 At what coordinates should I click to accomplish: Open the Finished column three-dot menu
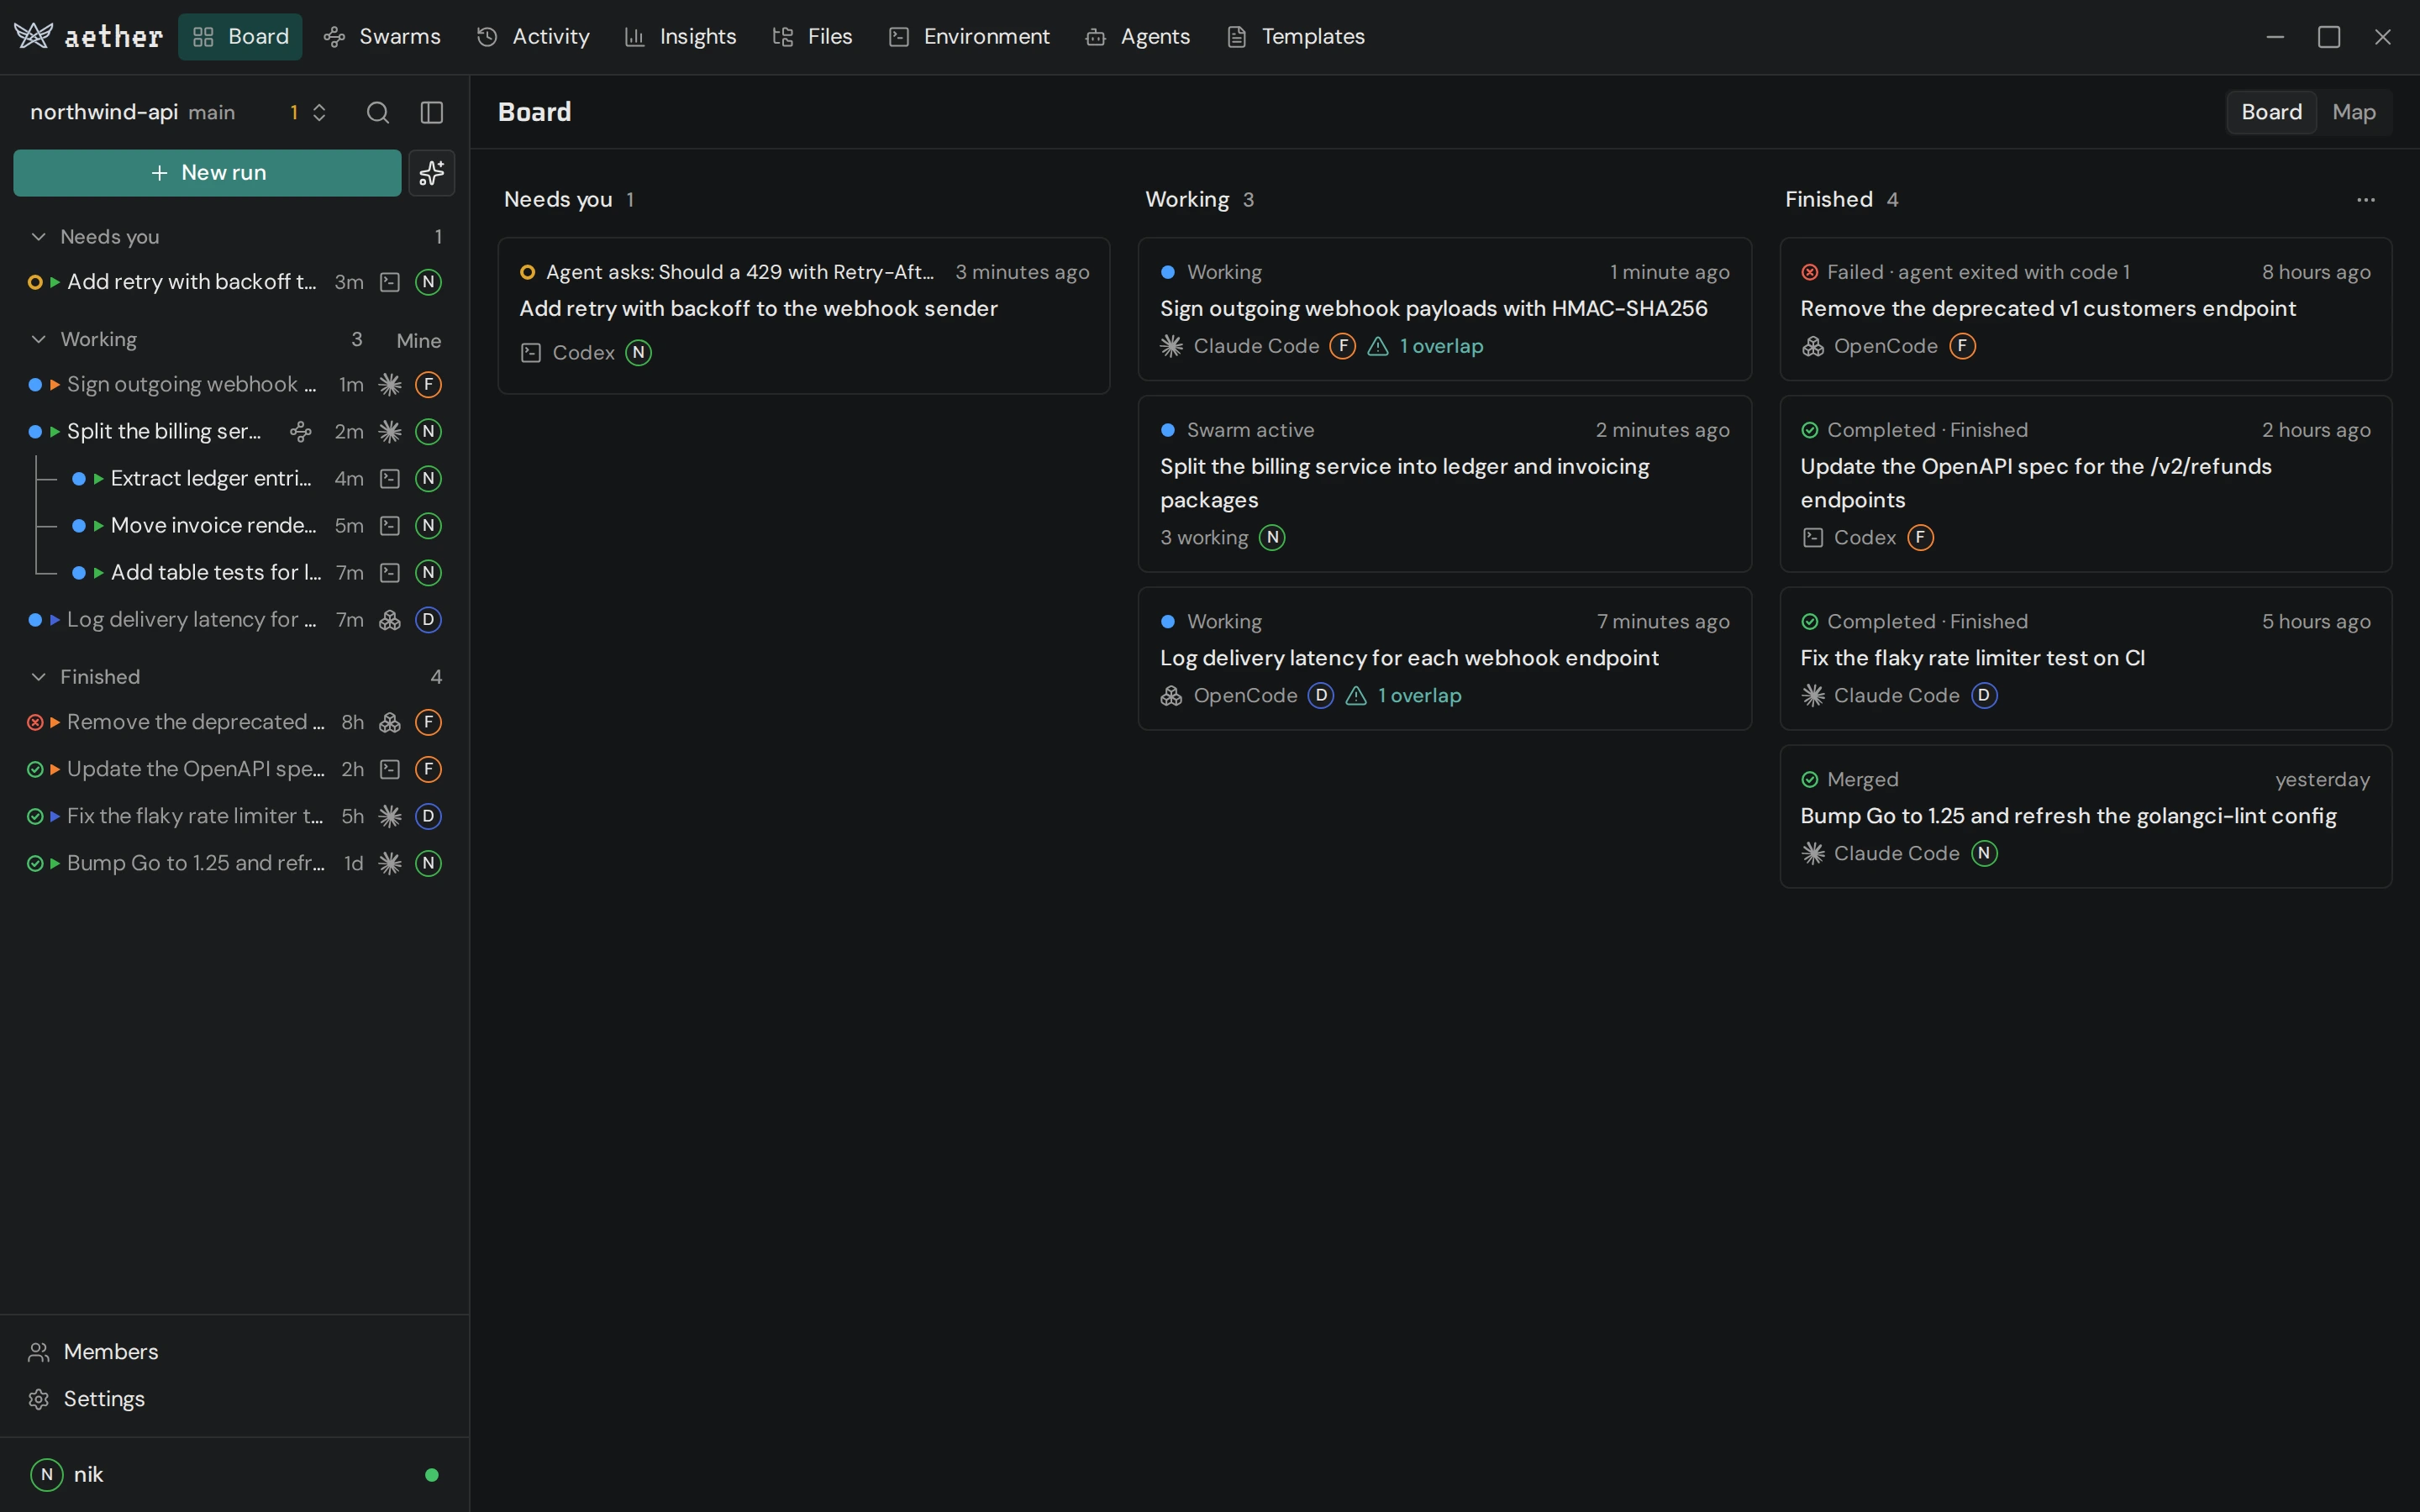point(2365,200)
